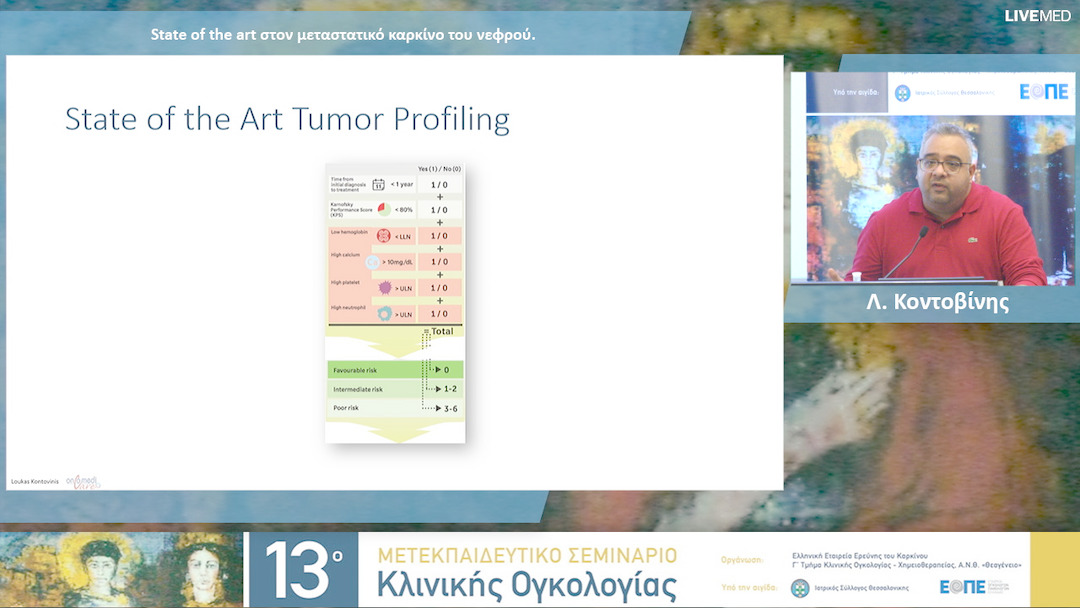
Task: Click the 'State of the Art Tumor Profiling' heading
Action: [287, 119]
